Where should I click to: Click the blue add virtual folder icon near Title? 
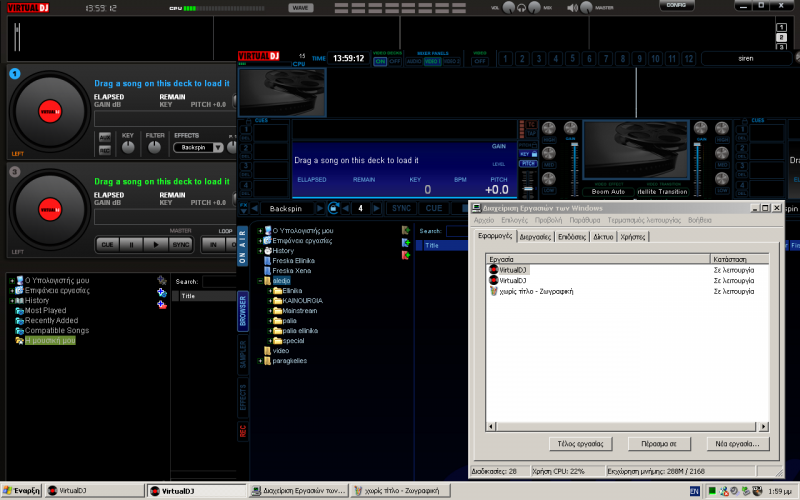(406, 243)
